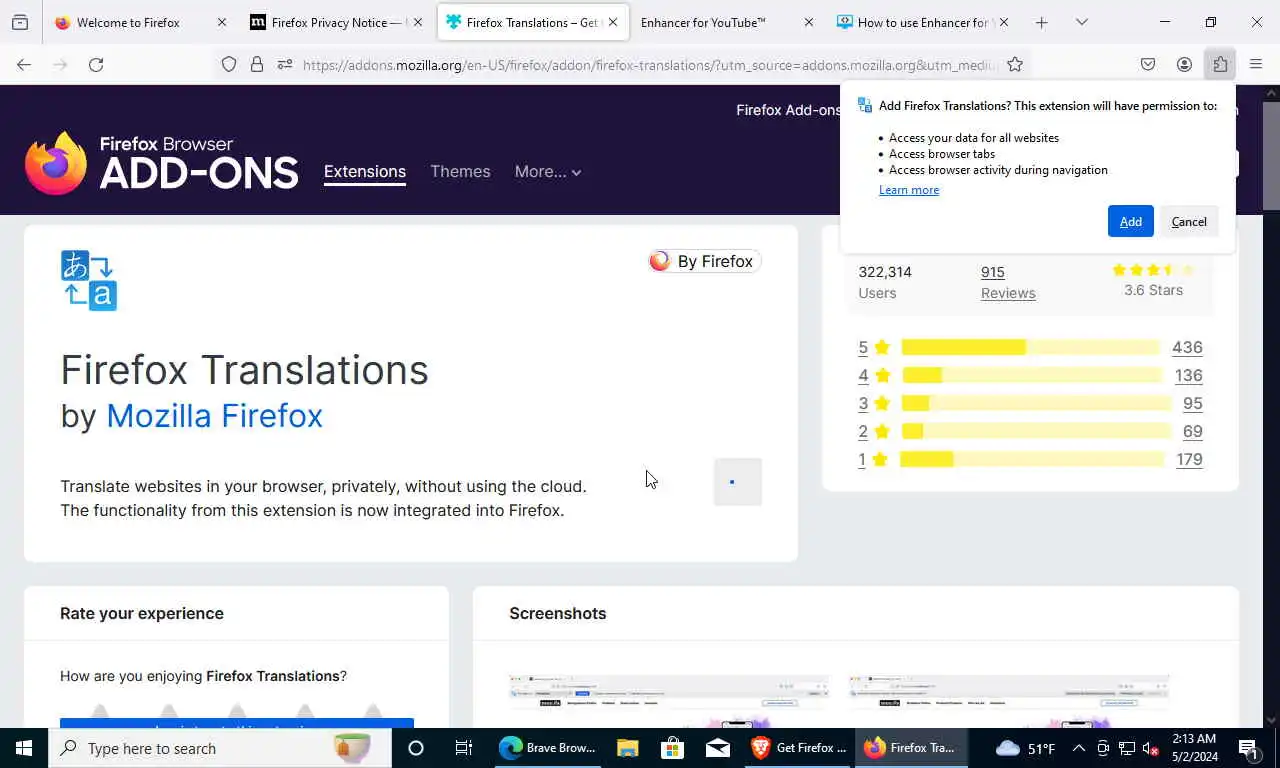Click the padlock site security icon
The image size is (1280, 768).
coord(257,64)
